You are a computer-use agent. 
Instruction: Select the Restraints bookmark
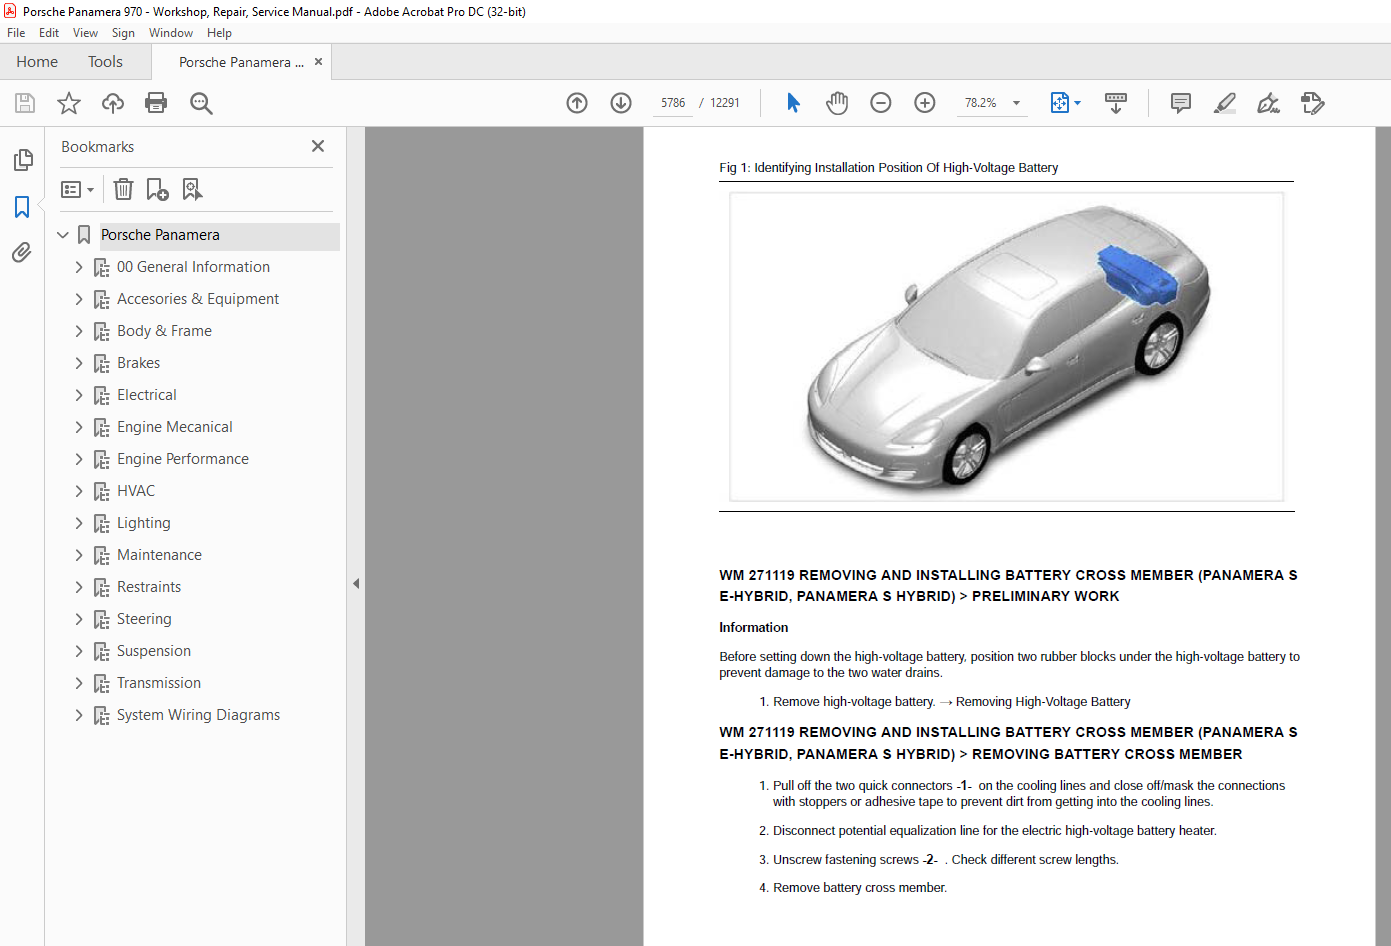pyautogui.click(x=149, y=587)
